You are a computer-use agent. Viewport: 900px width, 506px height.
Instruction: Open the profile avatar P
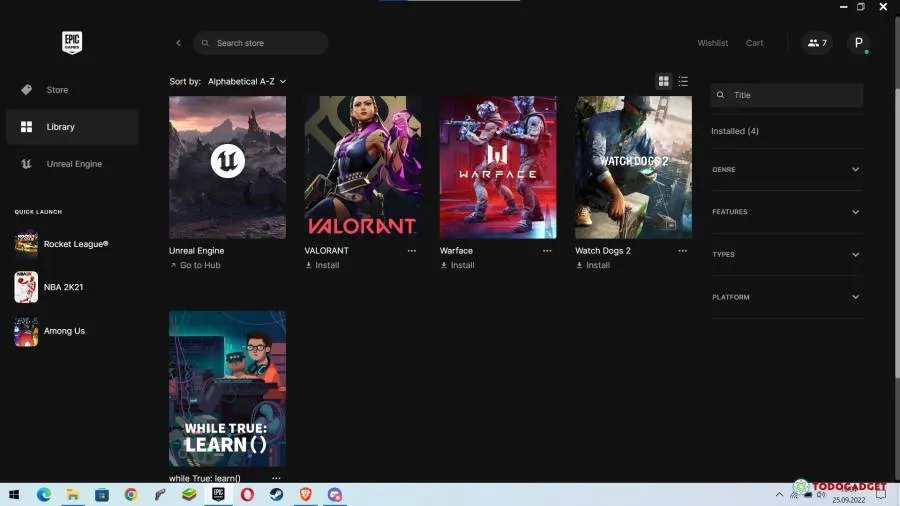pos(858,43)
